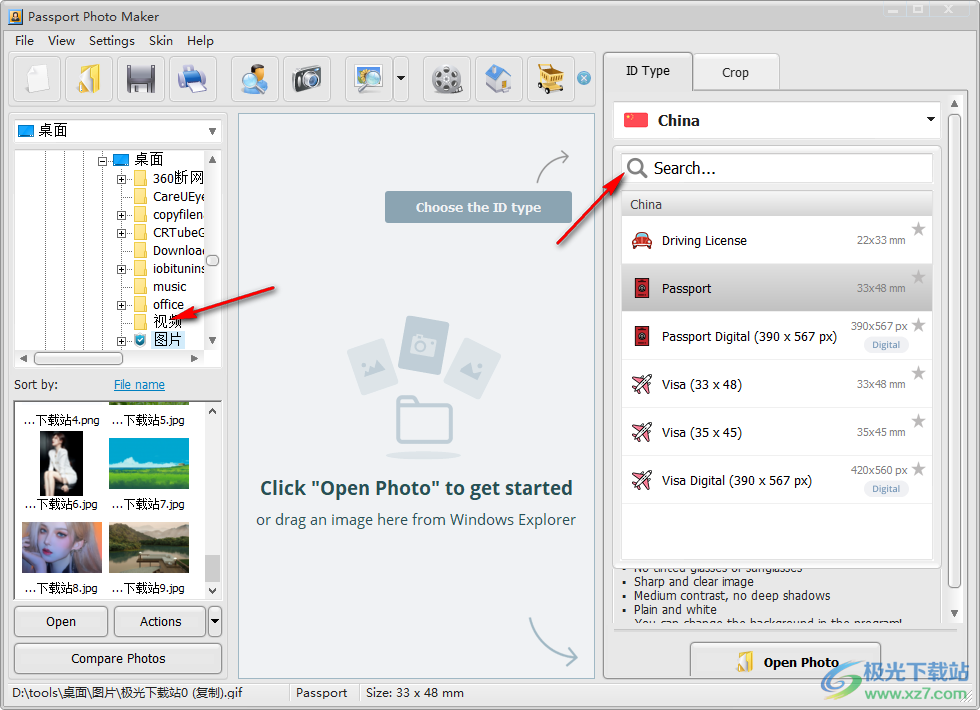
Task: Collapse the 桌面 tree node
Action: 102,161
